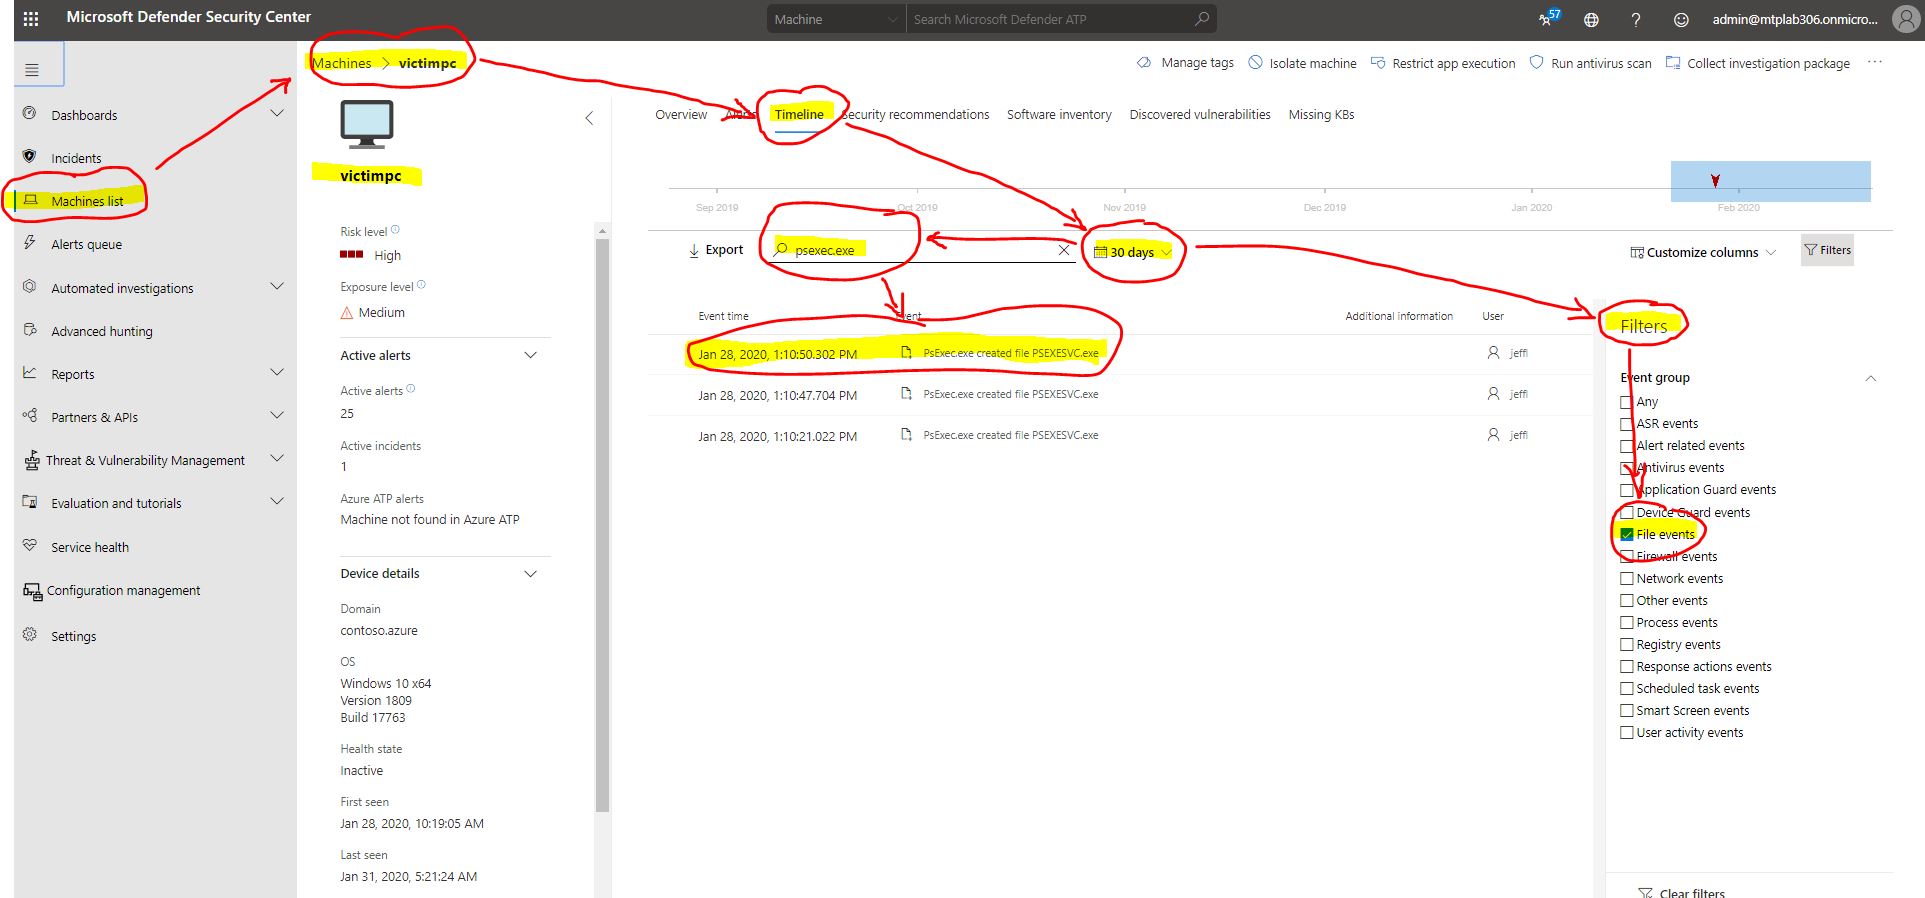Click Manage tags in the toolbar
Viewport: 1925px width, 898px height.
pyautogui.click(x=1185, y=63)
